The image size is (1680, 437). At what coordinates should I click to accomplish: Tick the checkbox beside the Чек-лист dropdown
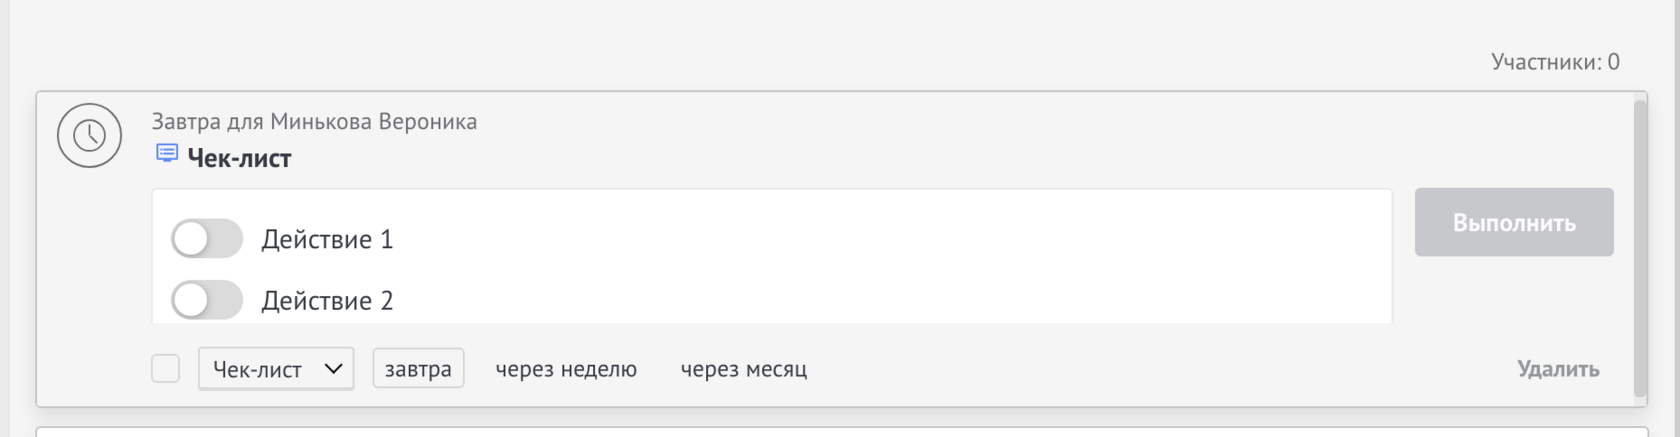coord(165,368)
